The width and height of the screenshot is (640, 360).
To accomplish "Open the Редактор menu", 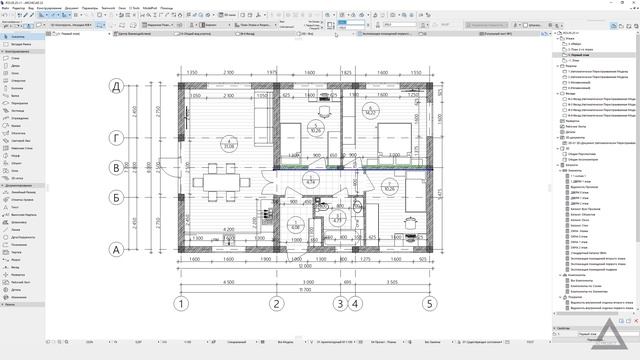I will point(19,8).
